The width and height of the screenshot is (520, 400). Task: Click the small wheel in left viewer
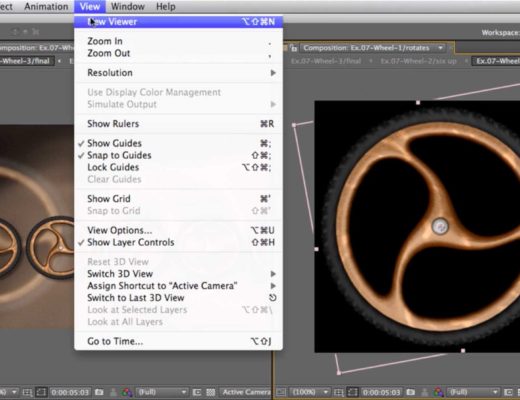(x=51, y=248)
